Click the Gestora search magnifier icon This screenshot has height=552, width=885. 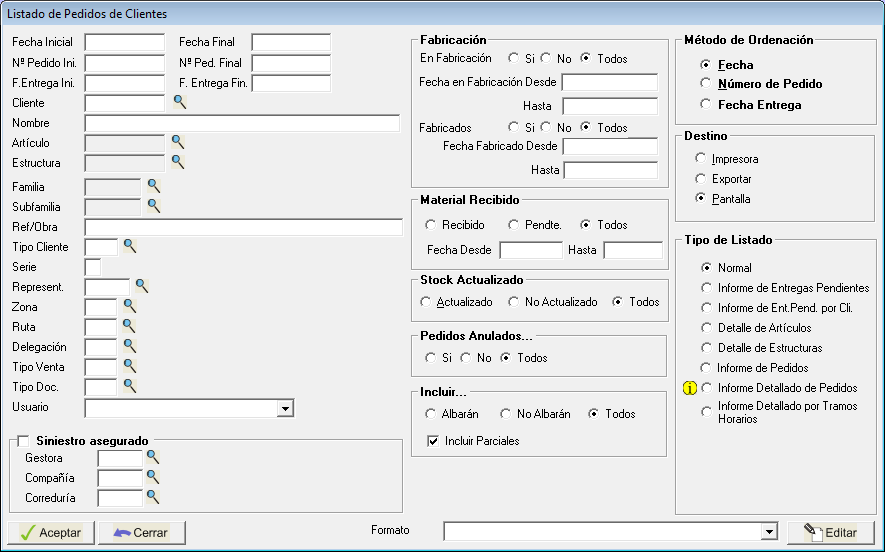click(x=153, y=457)
